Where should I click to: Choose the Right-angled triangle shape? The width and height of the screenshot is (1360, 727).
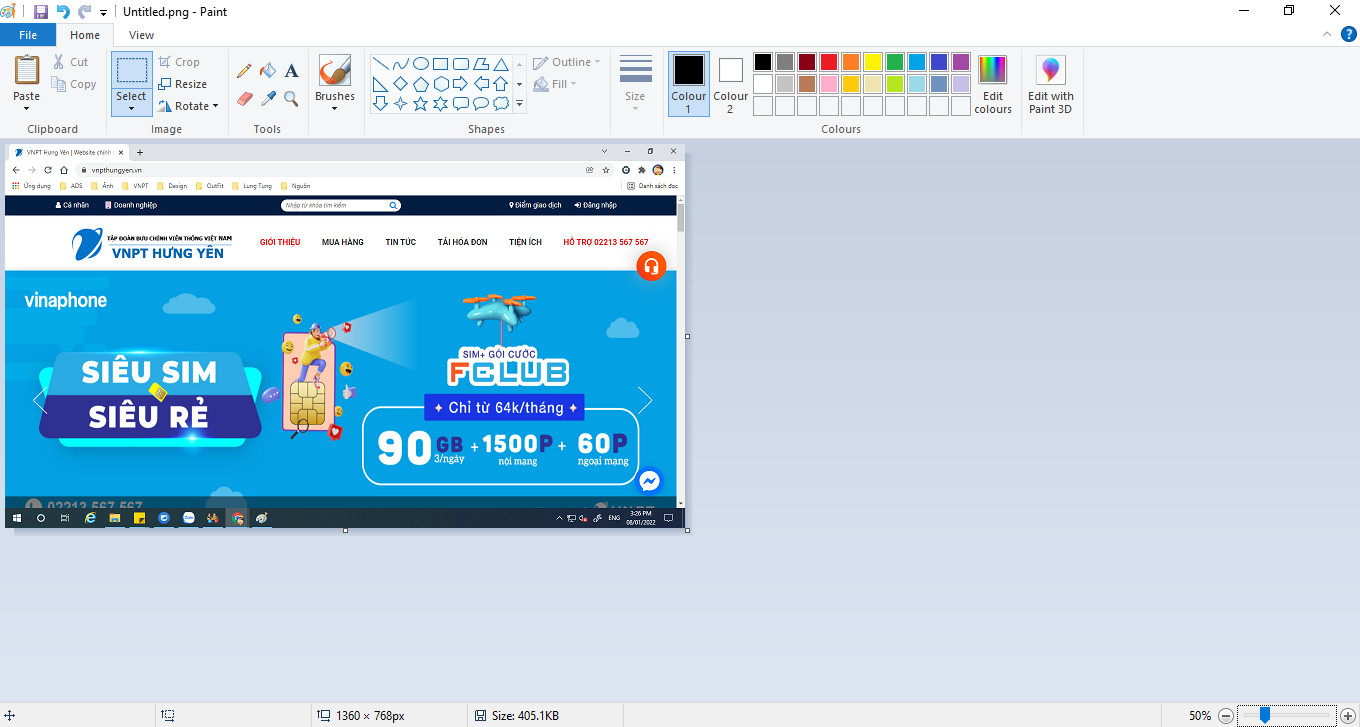click(381, 83)
